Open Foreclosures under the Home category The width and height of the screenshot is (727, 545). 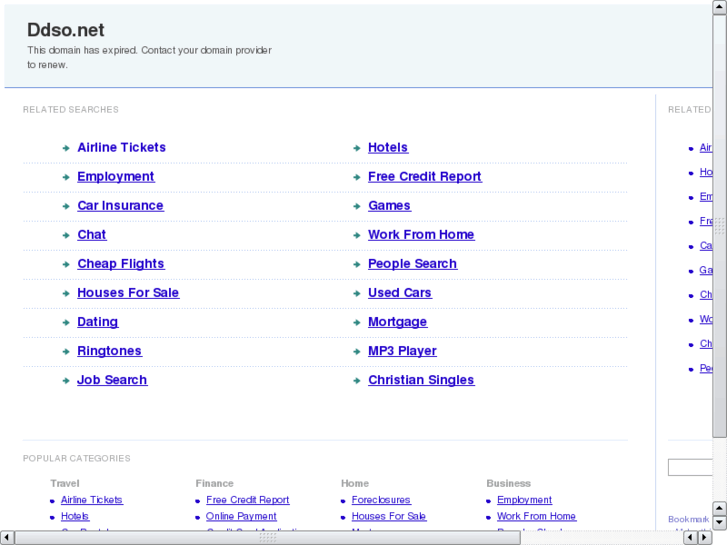click(381, 500)
